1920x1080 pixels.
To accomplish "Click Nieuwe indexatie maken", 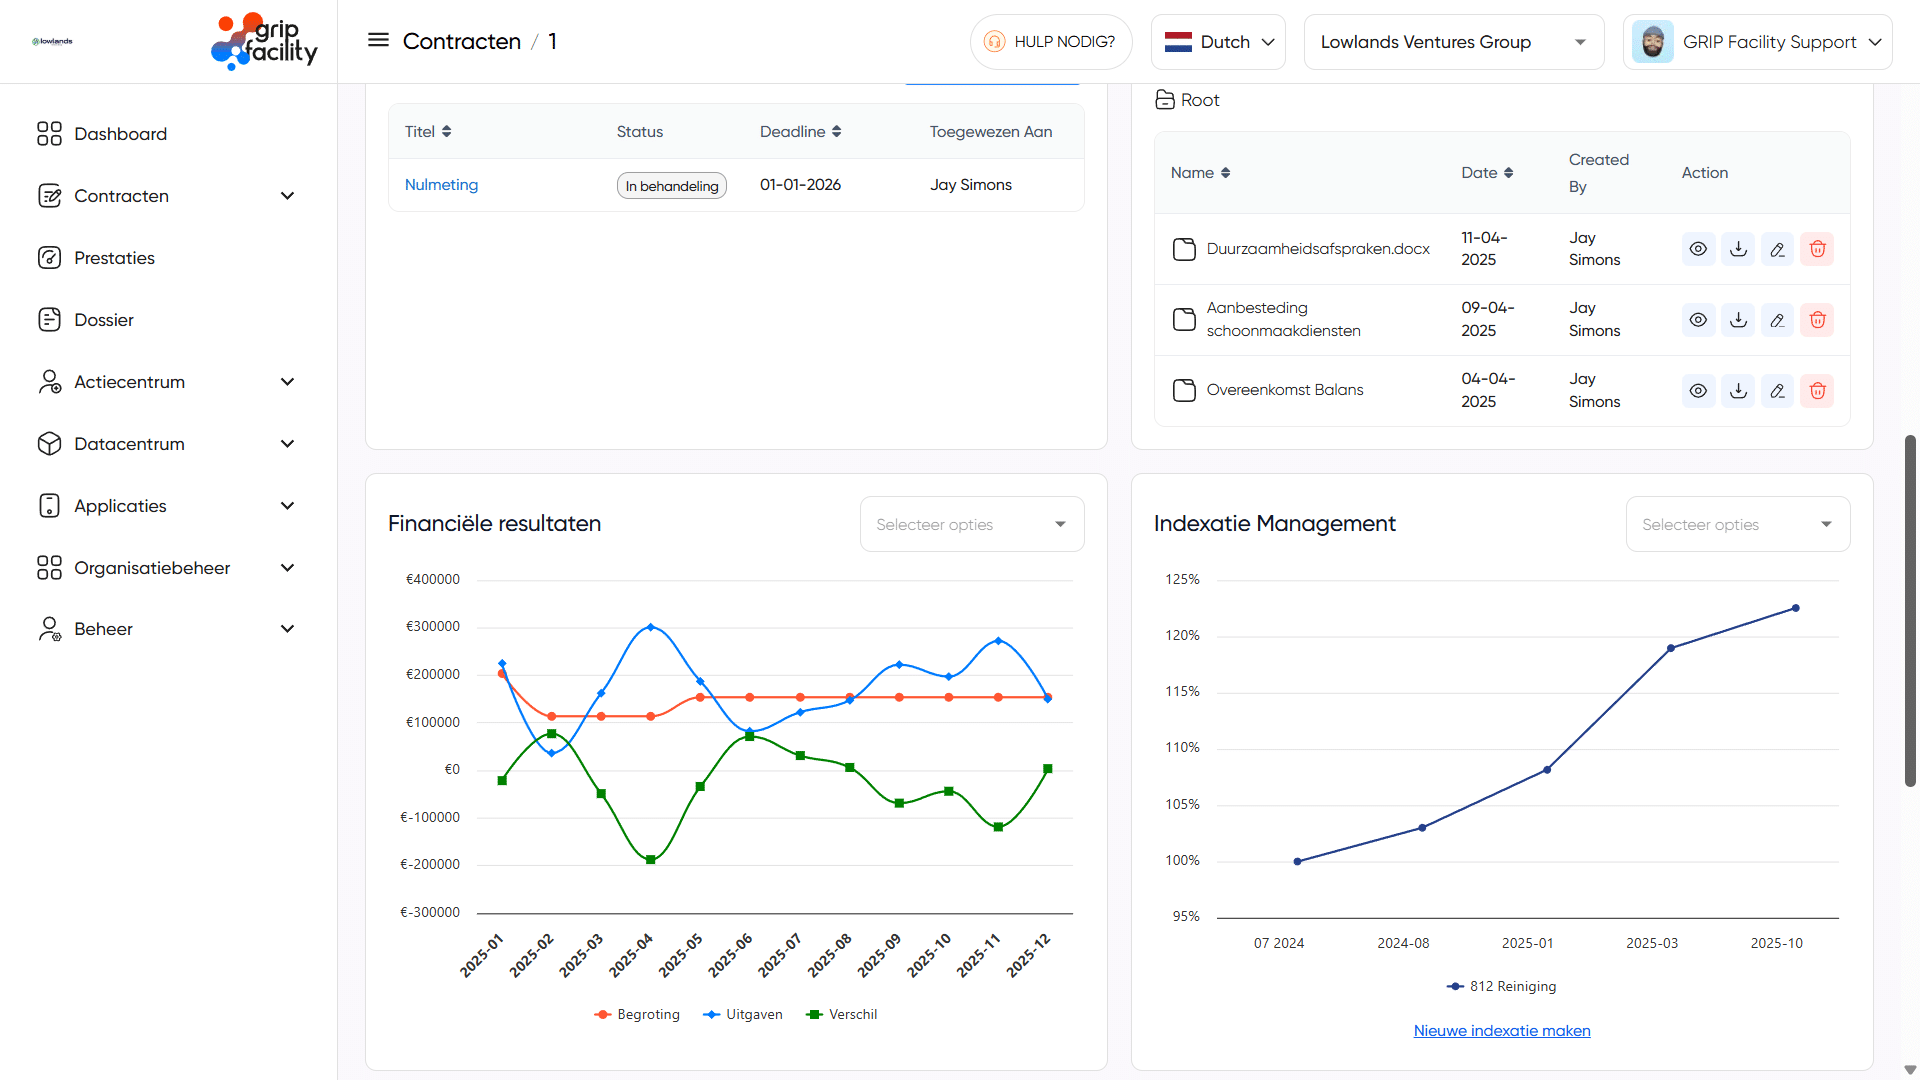I will [1501, 1030].
